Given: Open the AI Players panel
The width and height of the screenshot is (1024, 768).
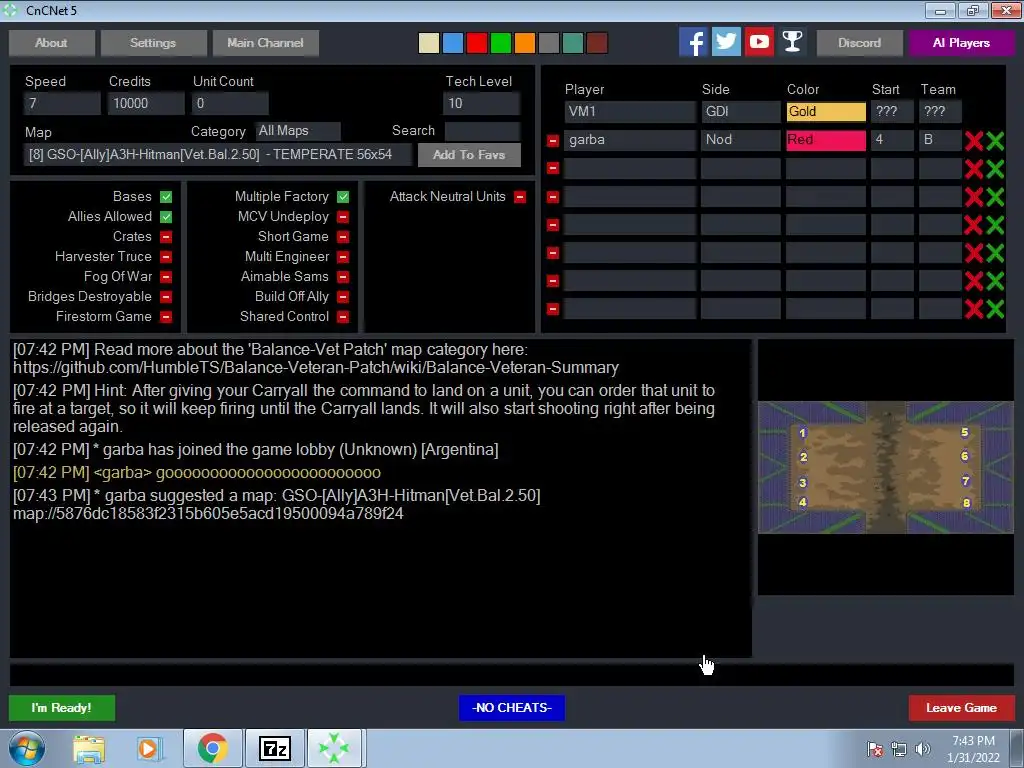Looking at the screenshot, I should pyautogui.click(x=961, y=43).
